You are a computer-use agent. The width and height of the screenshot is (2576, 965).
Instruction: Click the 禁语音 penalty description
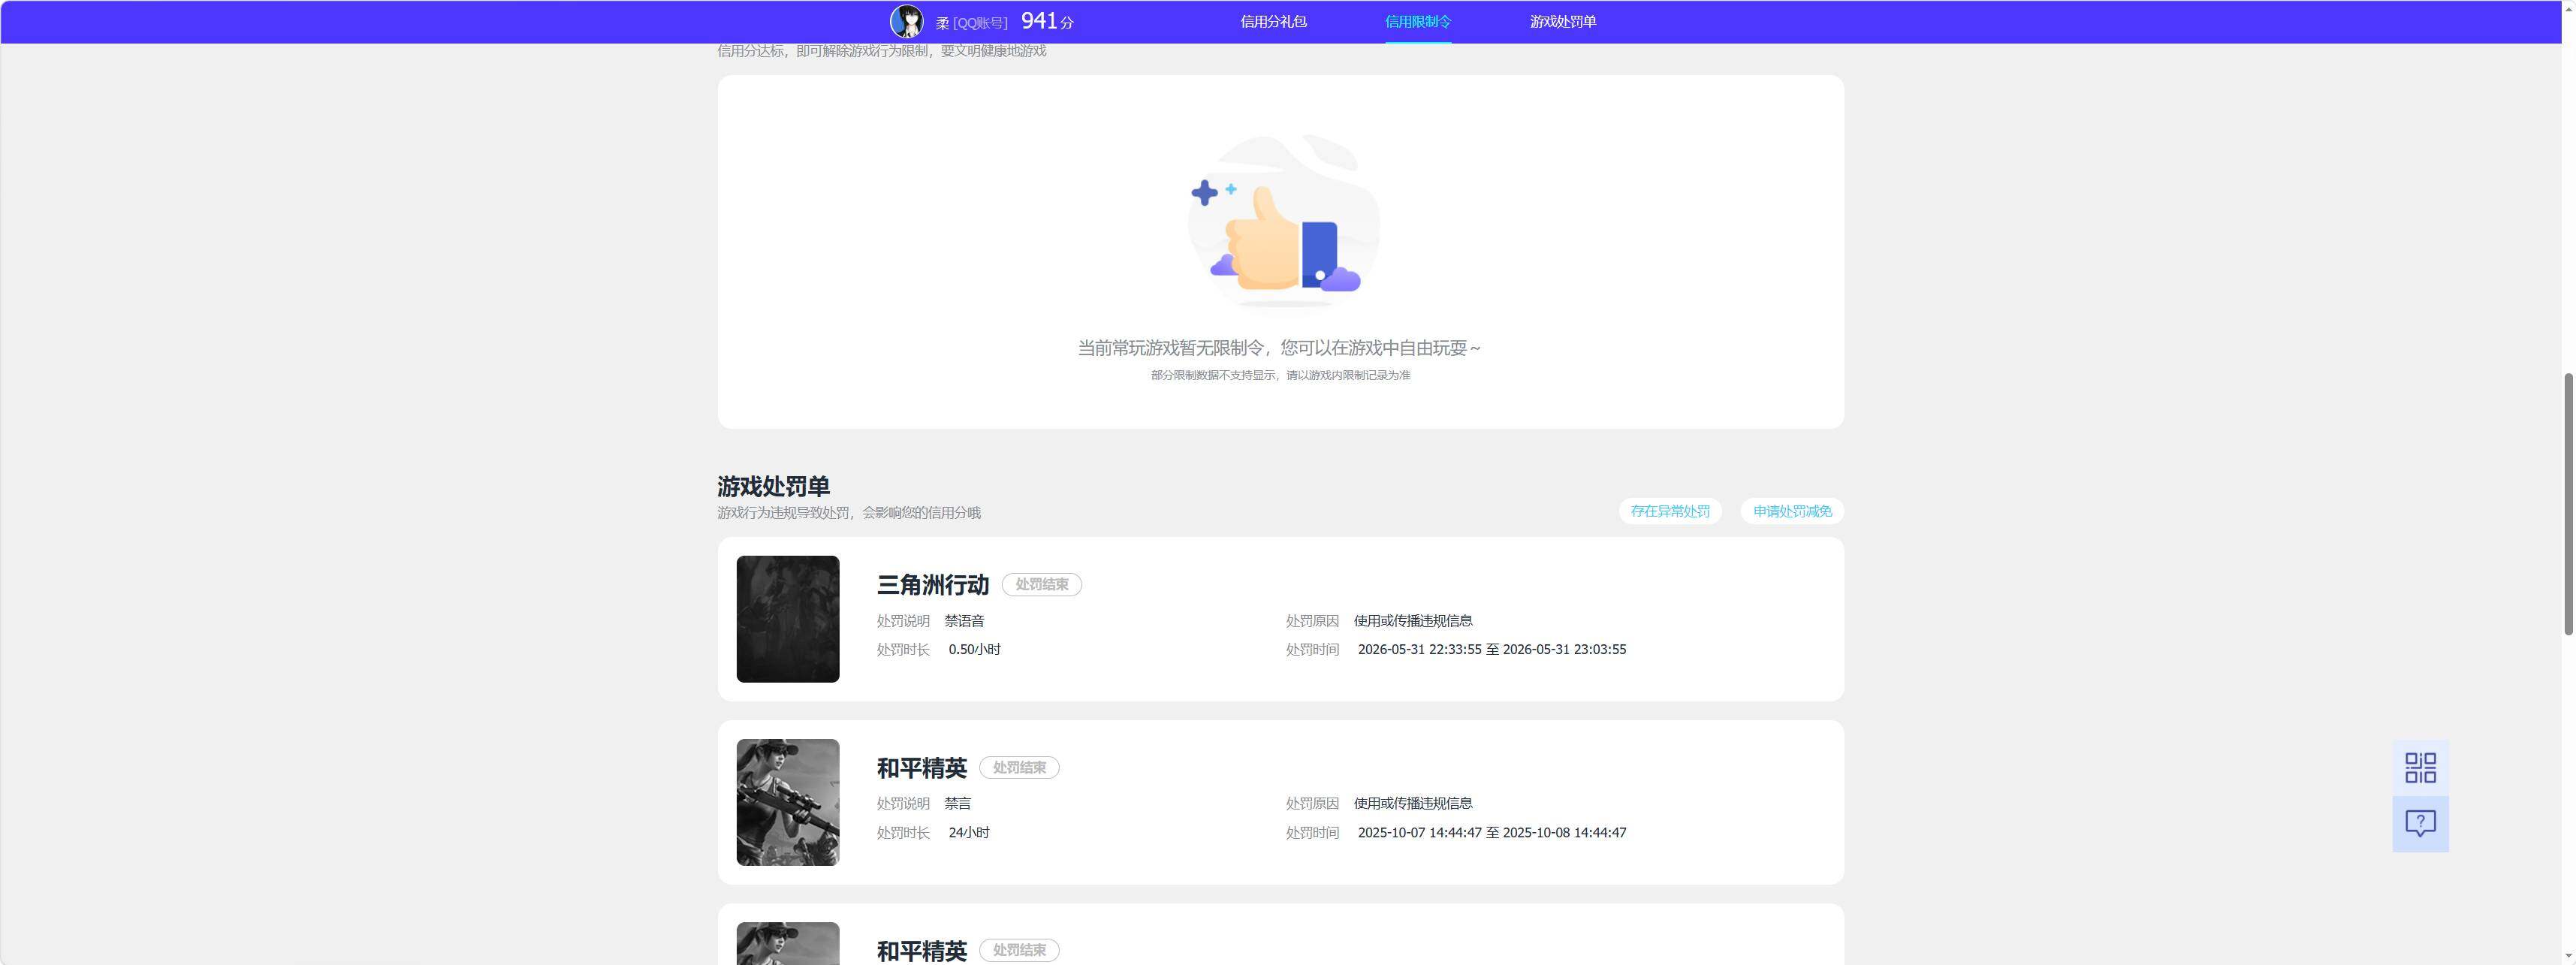(x=964, y=621)
